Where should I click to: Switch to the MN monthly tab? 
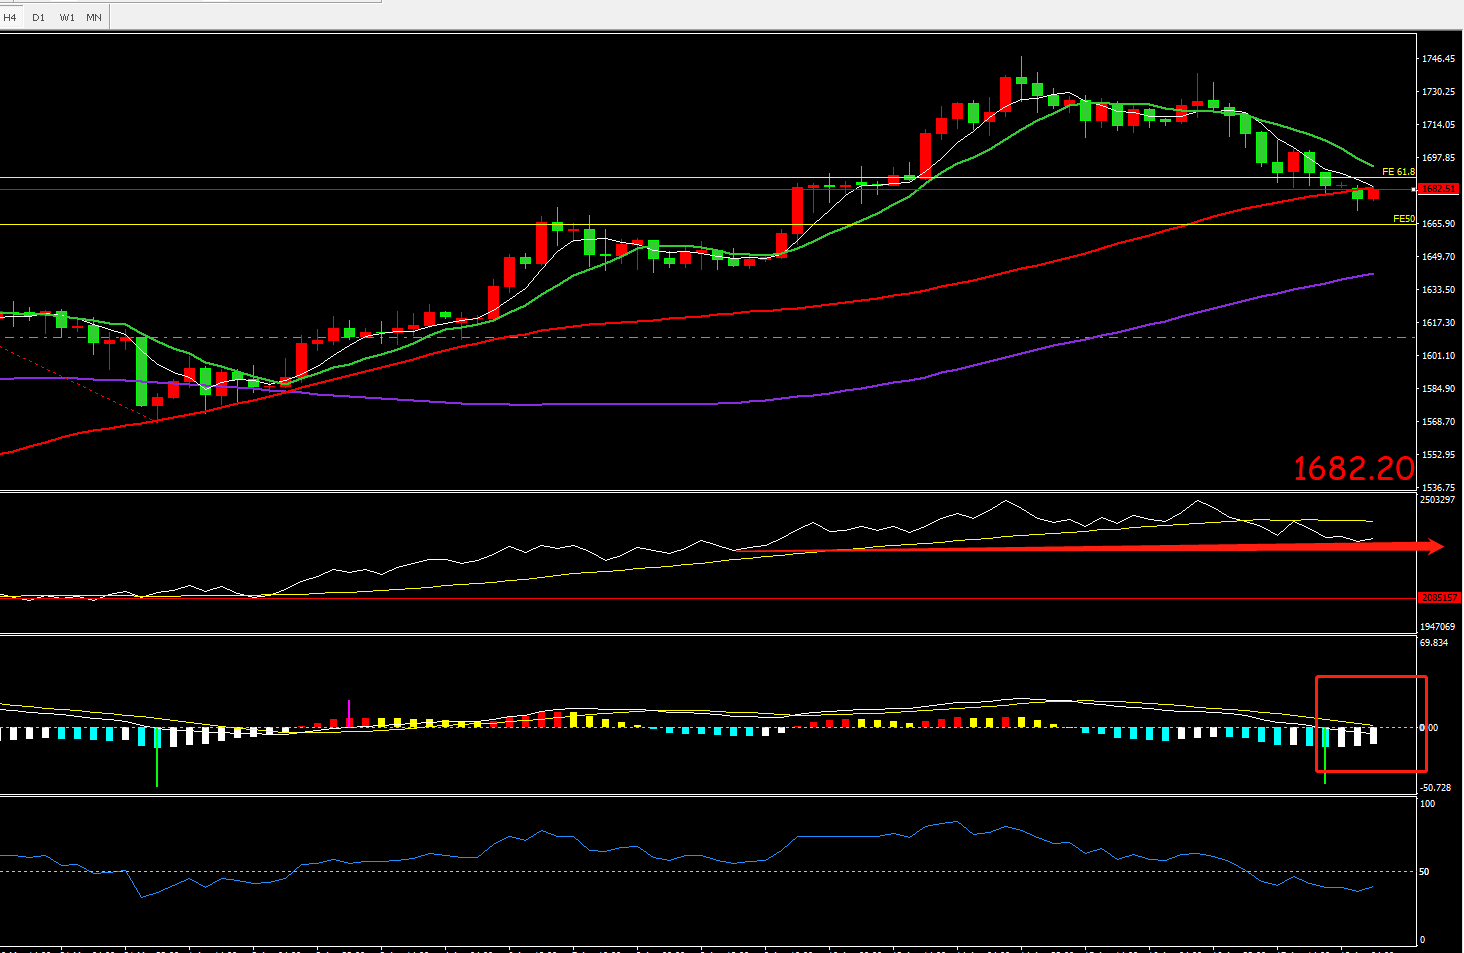coord(94,17)
